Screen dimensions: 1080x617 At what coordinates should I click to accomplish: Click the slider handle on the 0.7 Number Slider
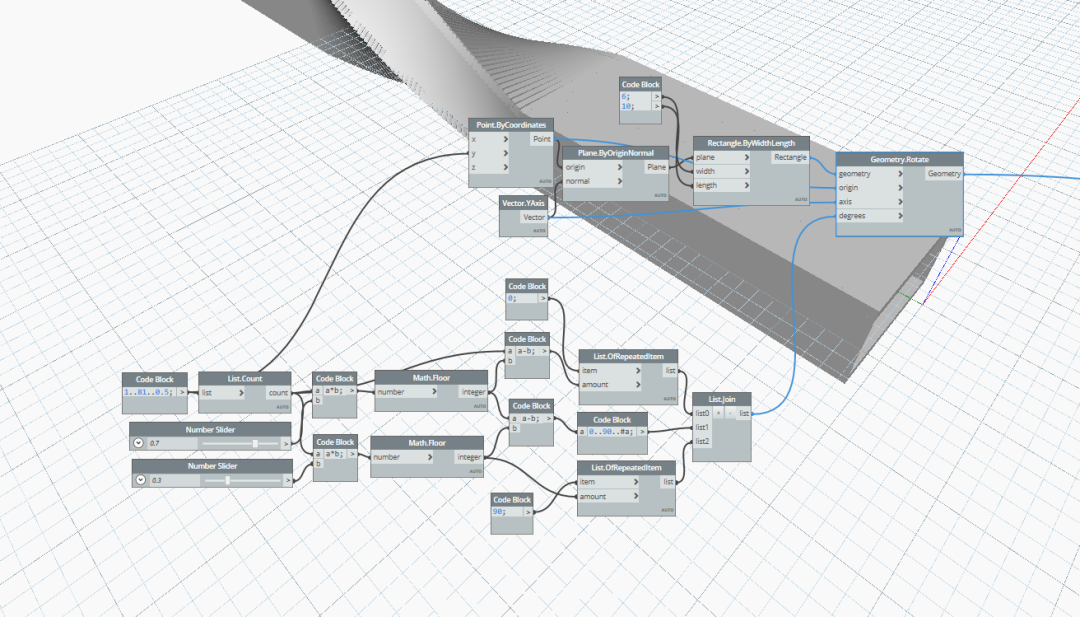pos(255,443)
